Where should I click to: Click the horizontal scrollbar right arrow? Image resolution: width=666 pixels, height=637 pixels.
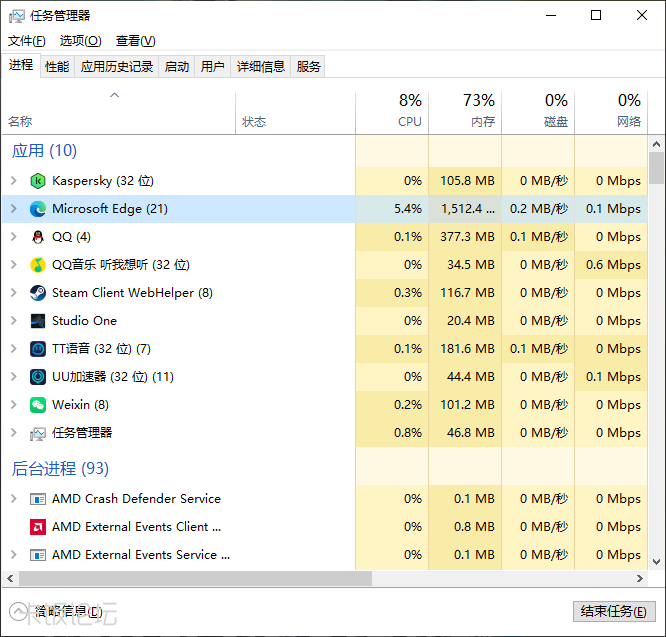640,579
